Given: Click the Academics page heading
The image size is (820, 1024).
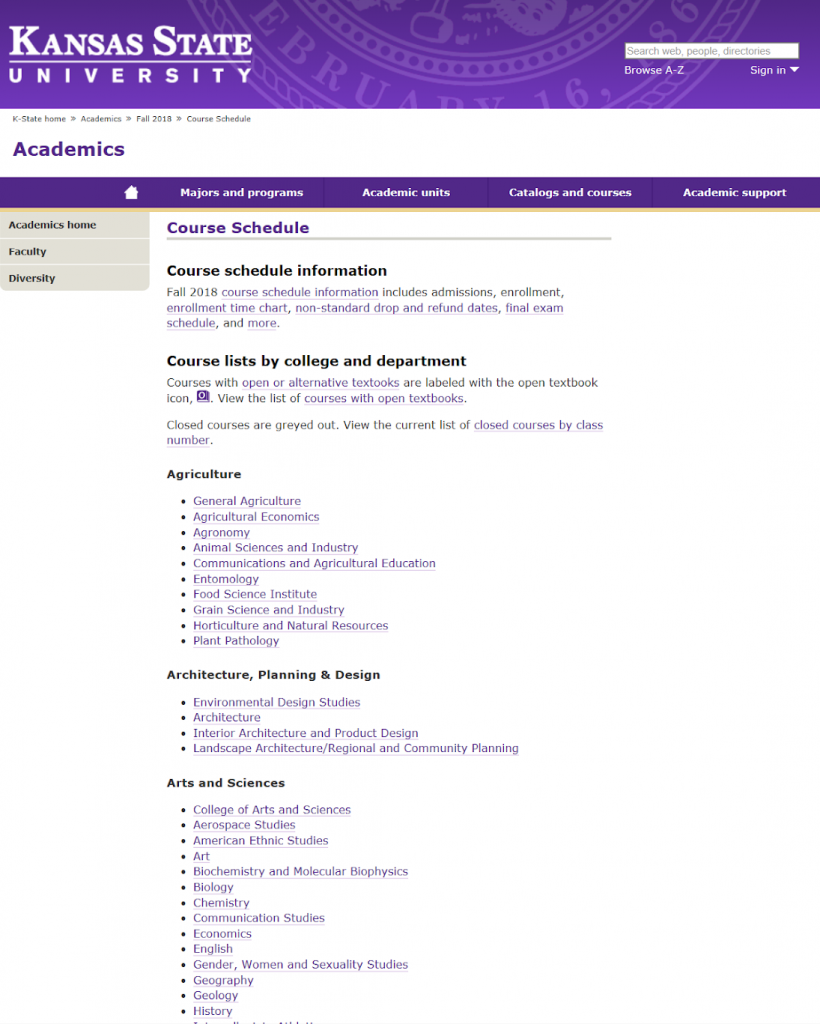Looking at the screenshot, I should (x=69, y=149).
